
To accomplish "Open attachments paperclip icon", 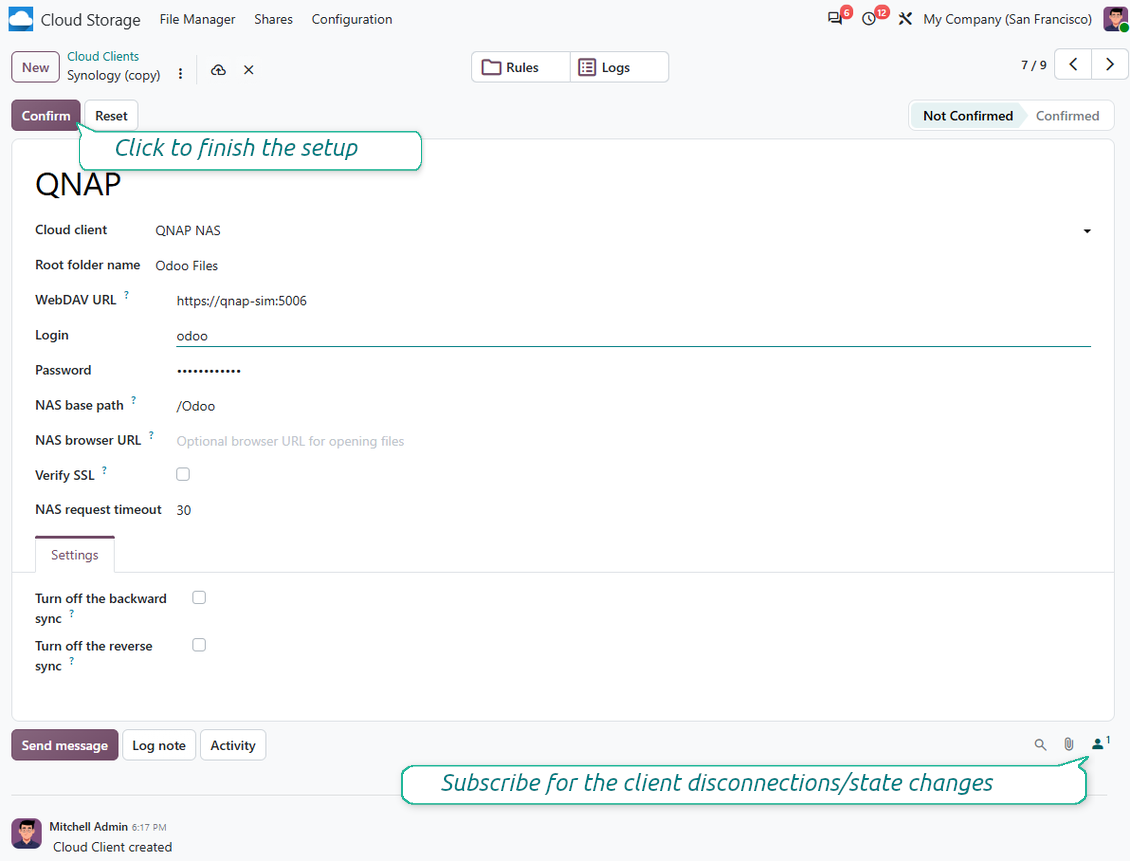I will tap(1069, 744).
